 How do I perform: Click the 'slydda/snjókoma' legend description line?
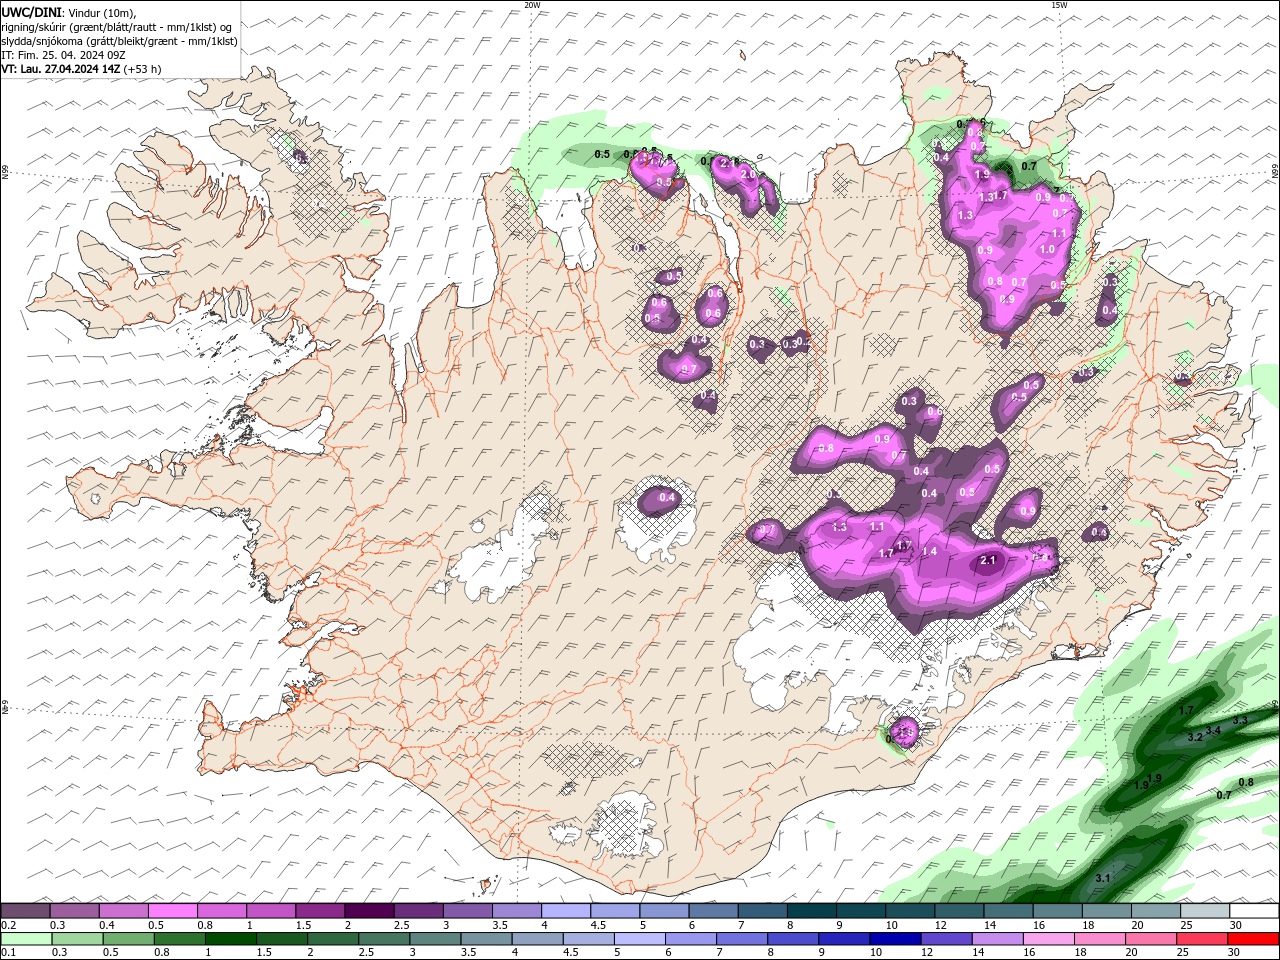[x=119, y=41]
